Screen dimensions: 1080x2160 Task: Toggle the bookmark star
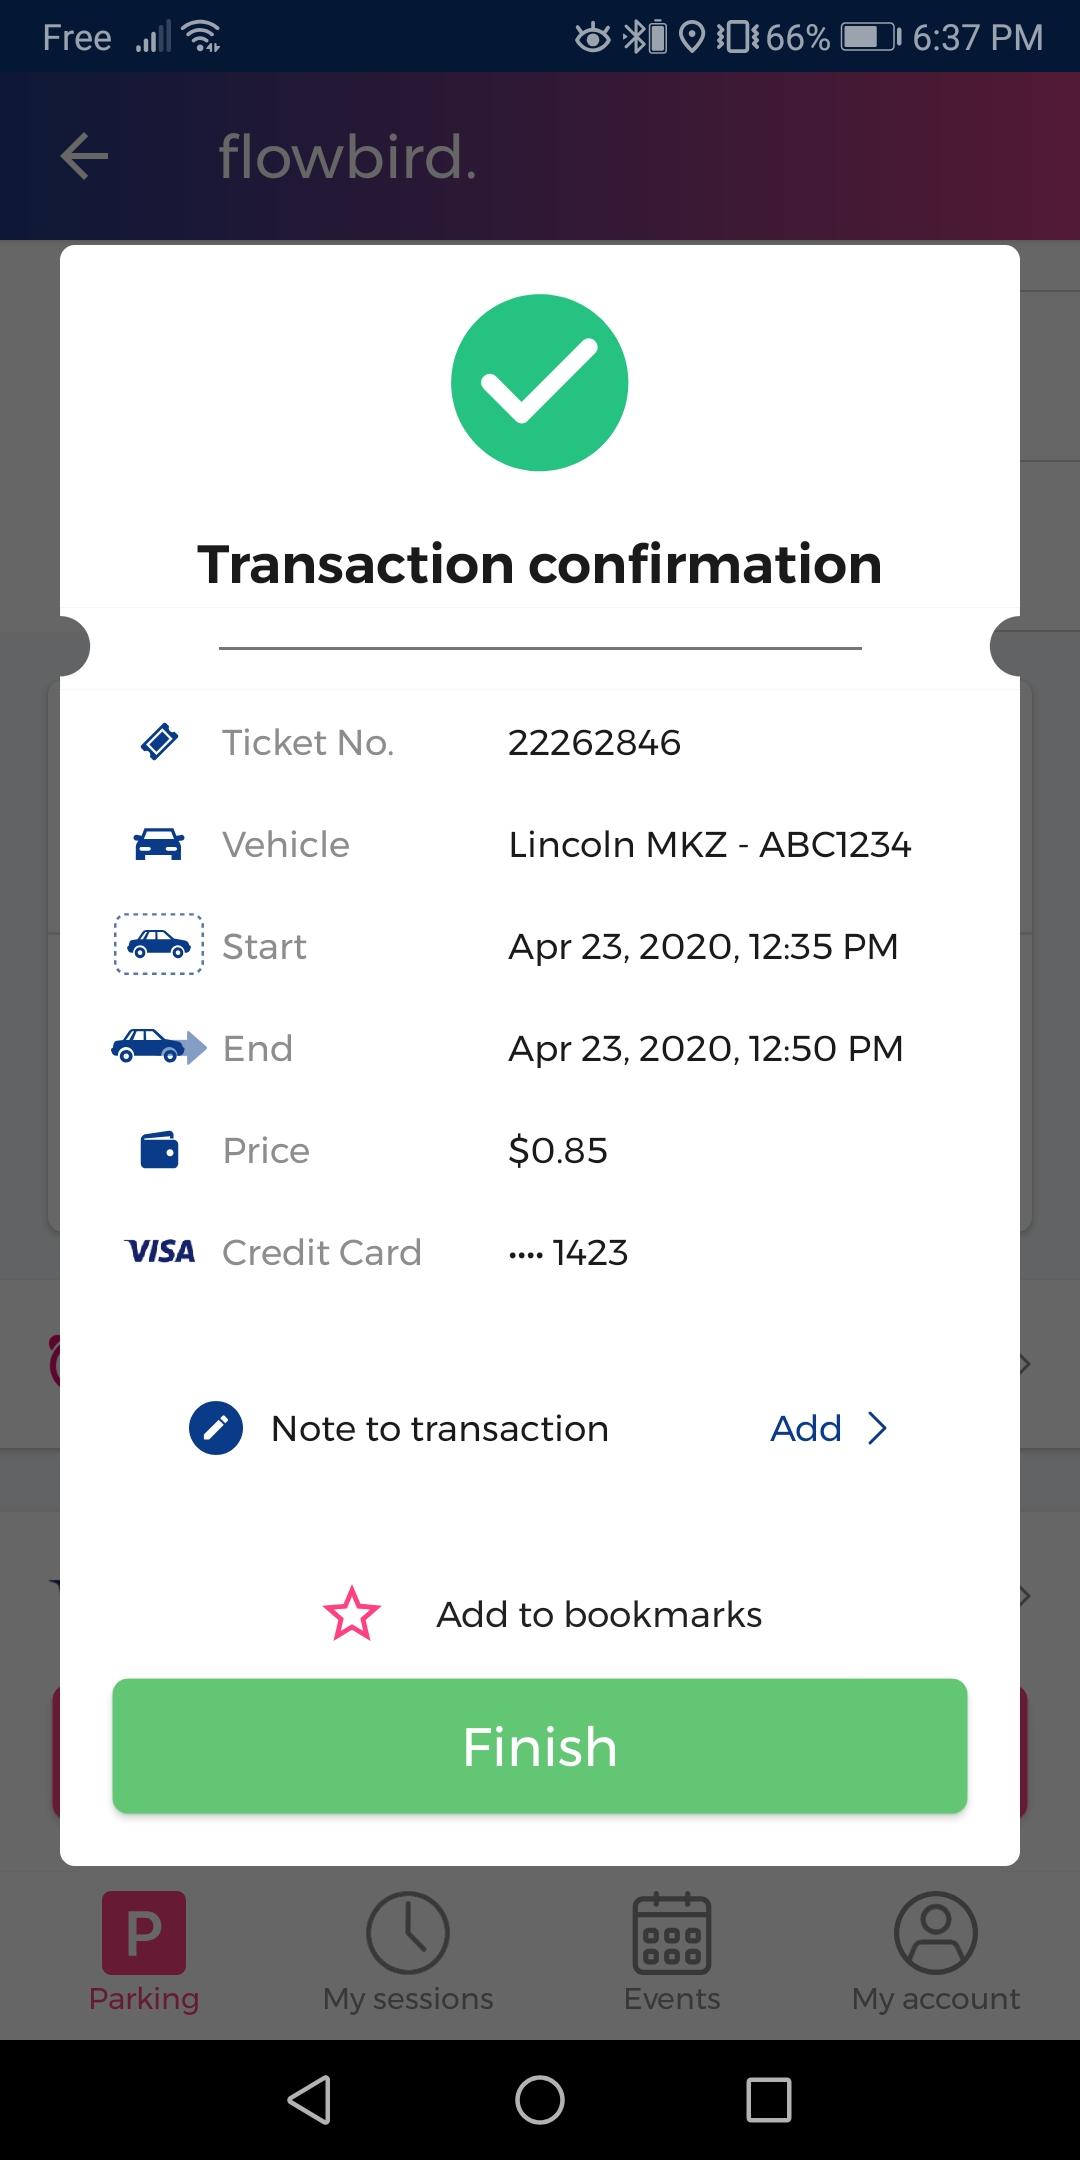tap(352, 1614)
